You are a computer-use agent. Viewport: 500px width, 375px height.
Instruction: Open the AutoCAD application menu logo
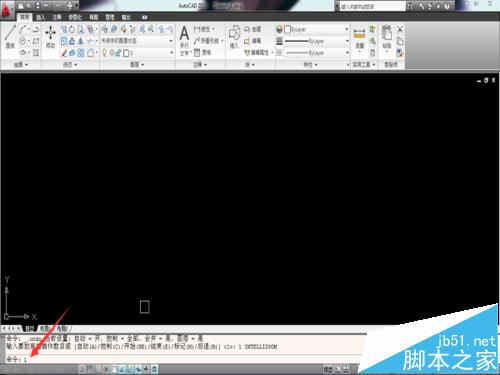[7, 11]
